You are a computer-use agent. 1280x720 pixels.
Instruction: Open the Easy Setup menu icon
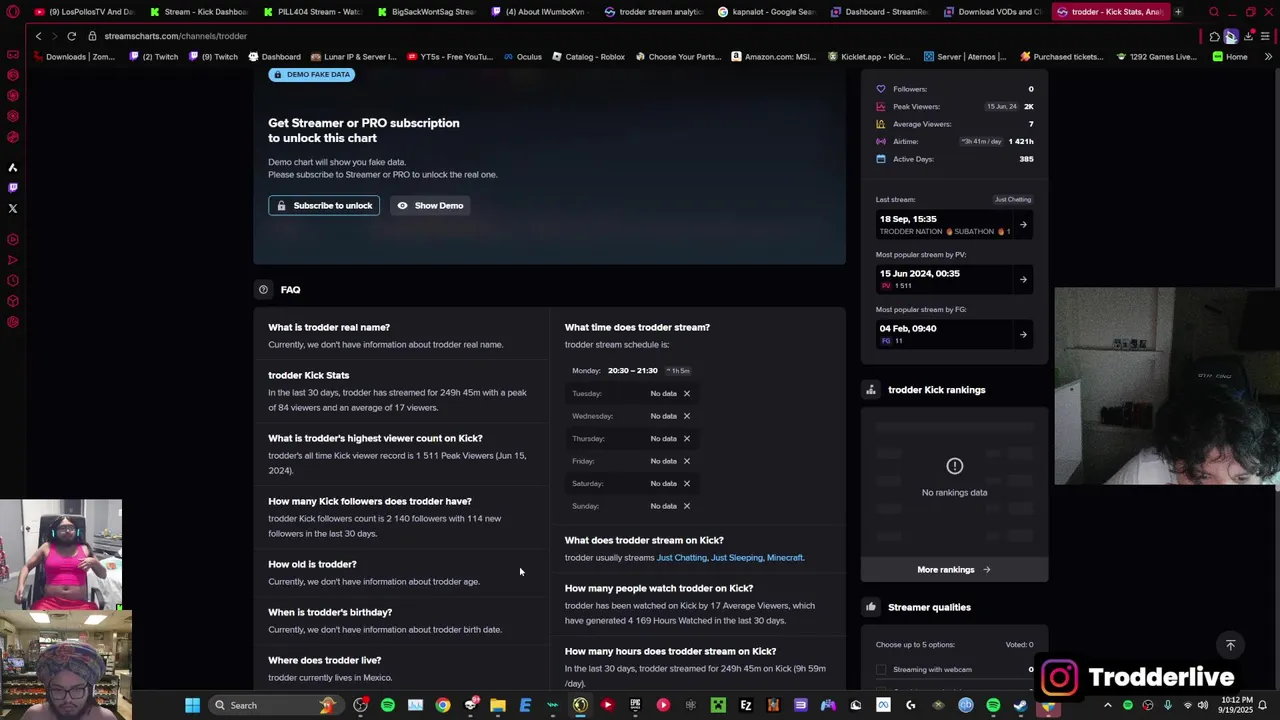(x=1265, y=36)
